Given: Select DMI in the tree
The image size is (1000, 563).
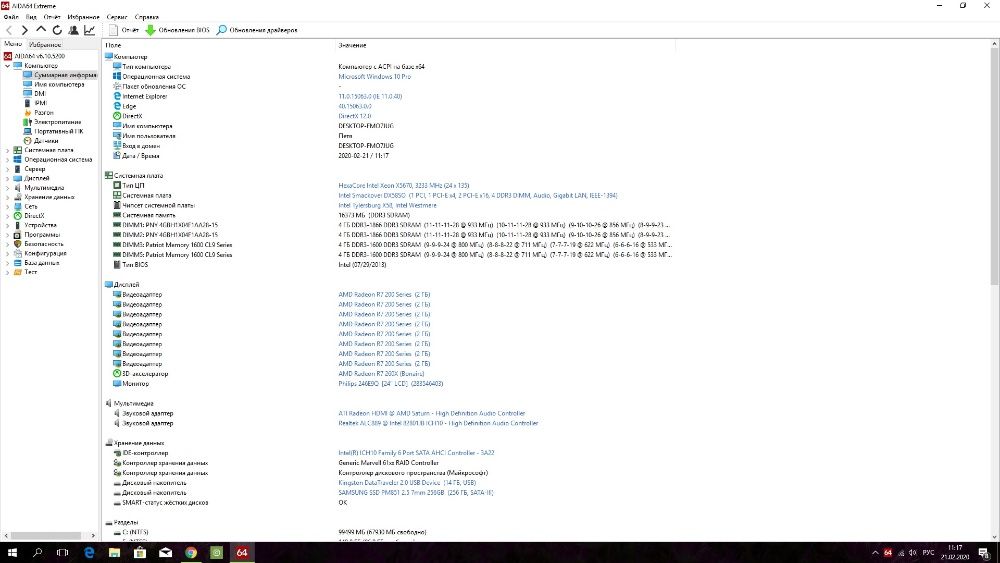Looking at the screenshot, I should coord(40,94).
